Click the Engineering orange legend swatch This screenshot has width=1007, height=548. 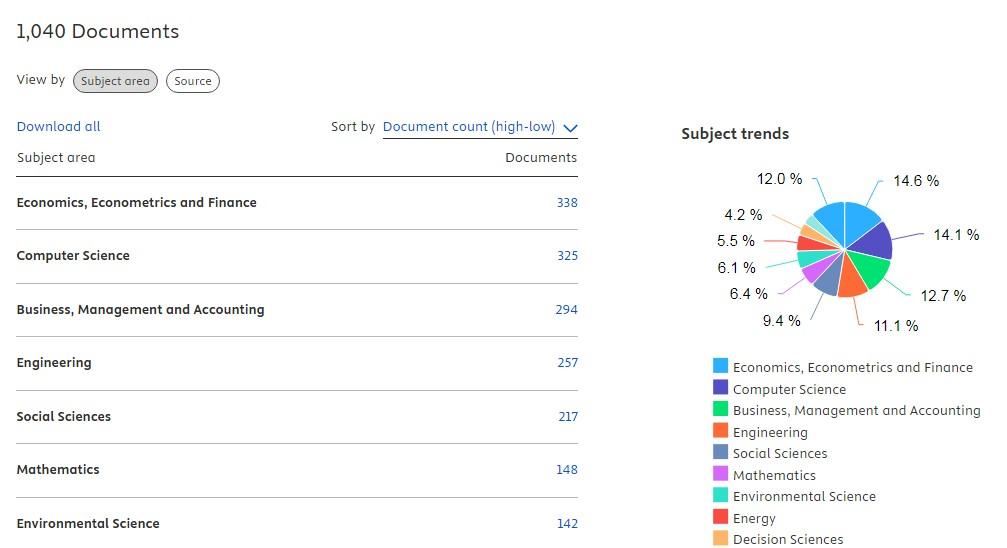coord(721,430)
